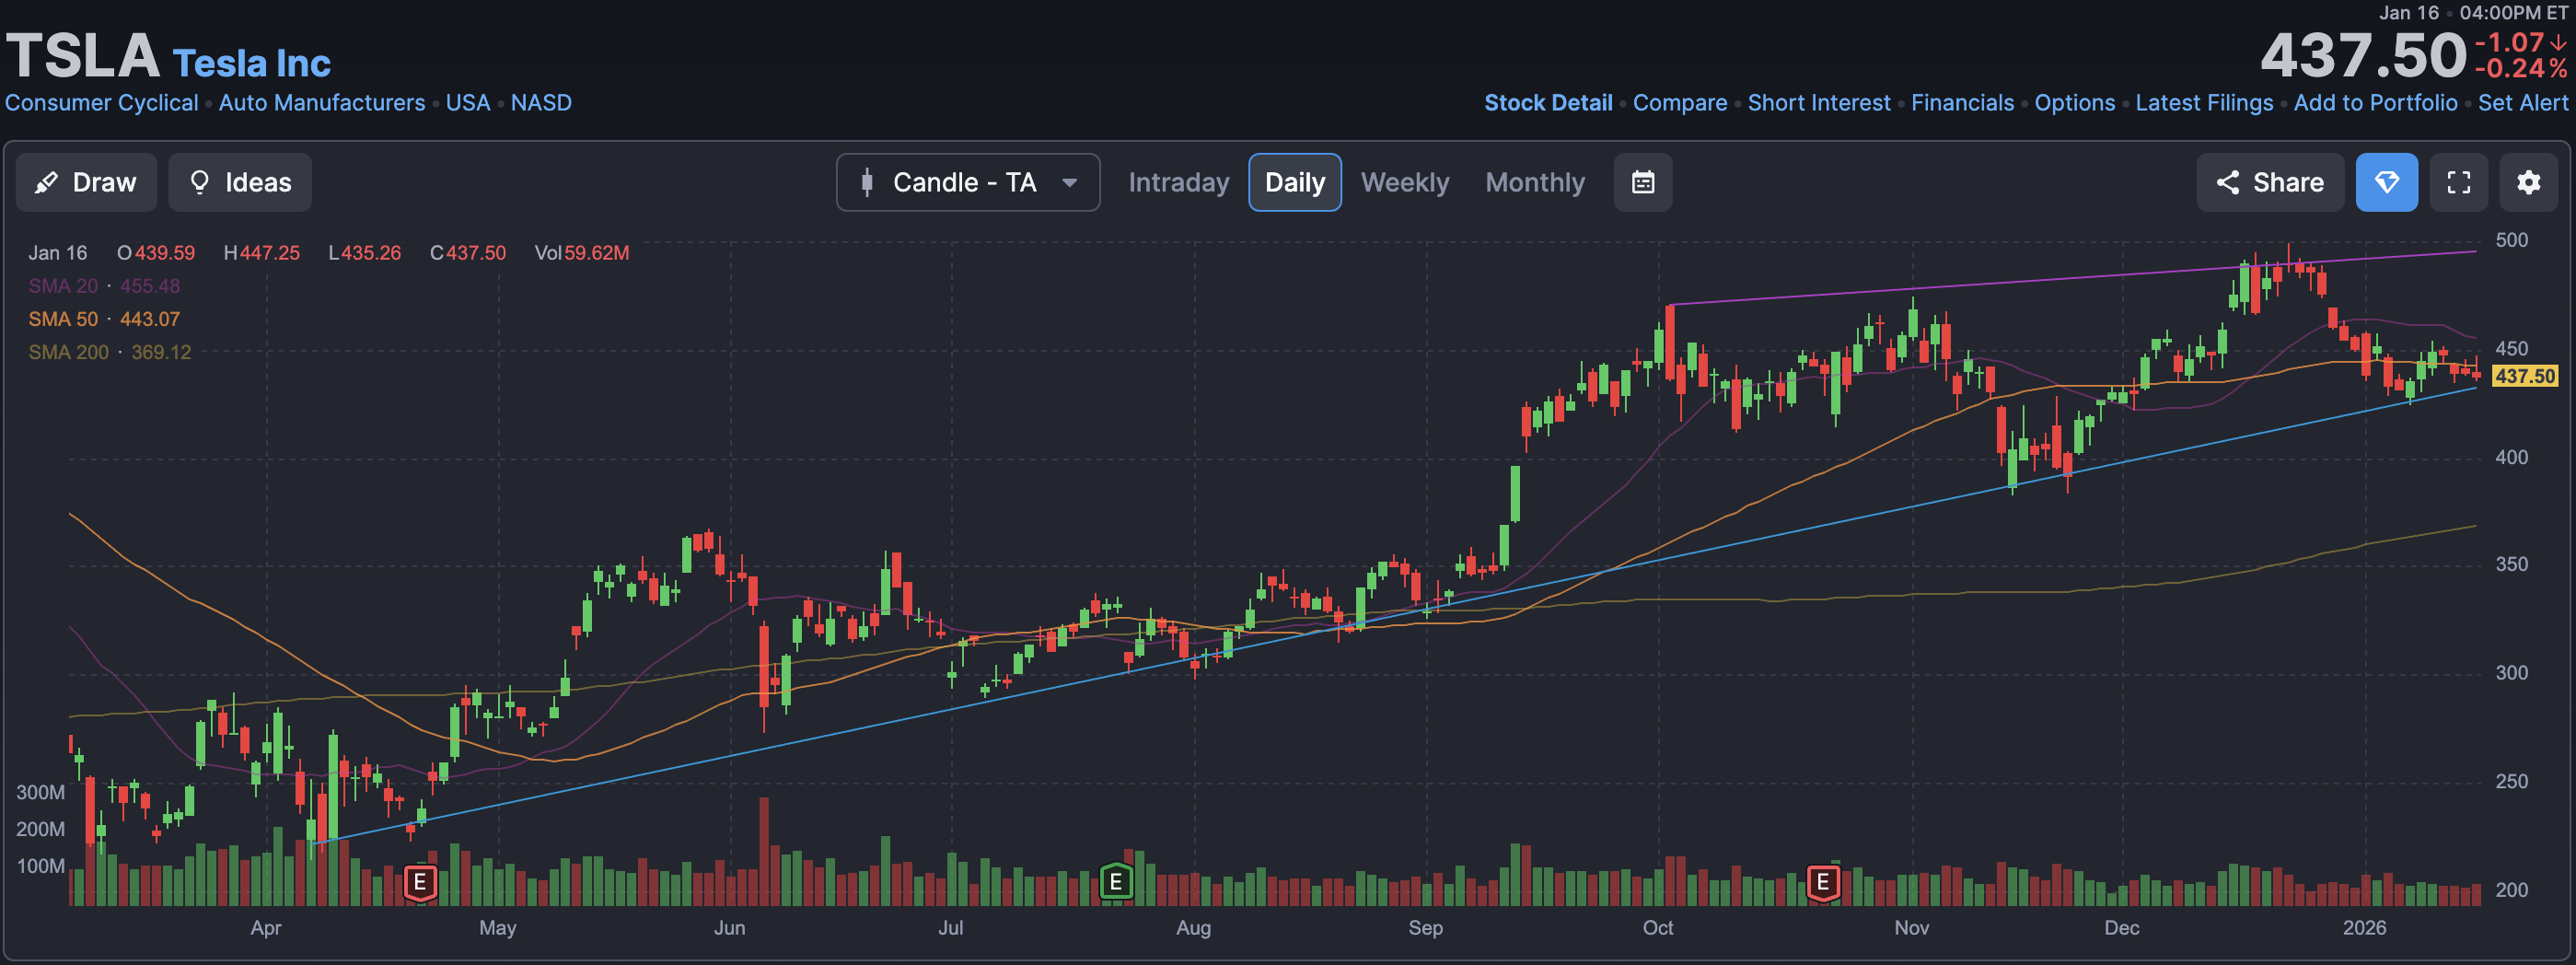Open the Latest Filings link
The height and width of the screenshot is (965, 2576).
[x=2204, y=103]
